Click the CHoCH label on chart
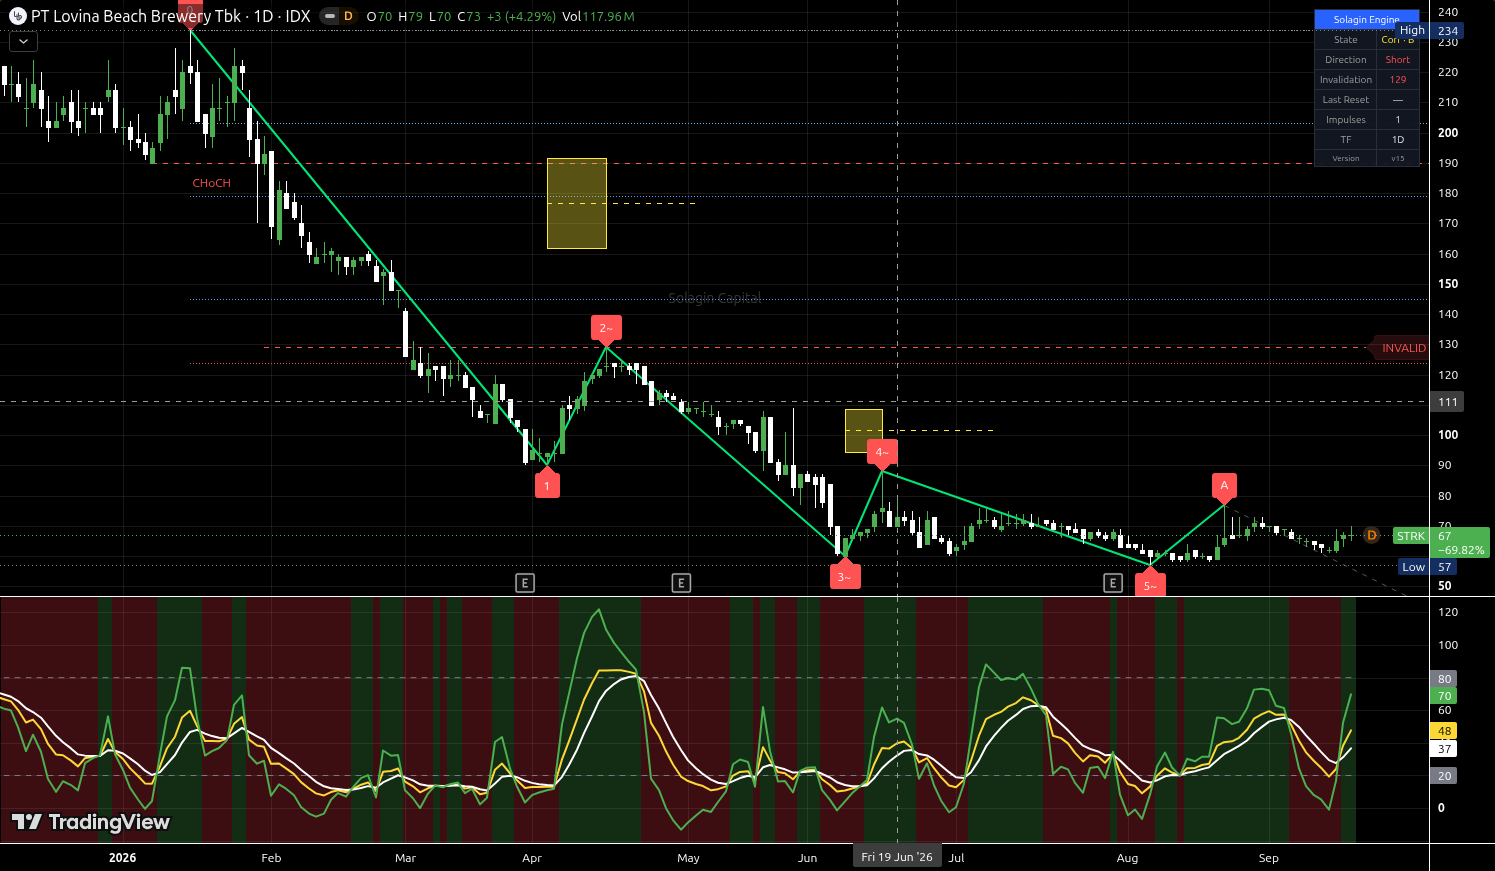 pyautogui.click(x=212, y=183)
